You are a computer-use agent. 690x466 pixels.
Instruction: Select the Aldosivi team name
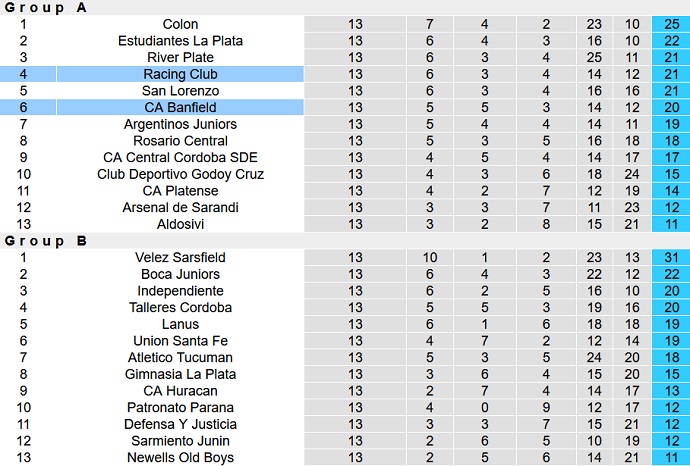pos(180,224)
